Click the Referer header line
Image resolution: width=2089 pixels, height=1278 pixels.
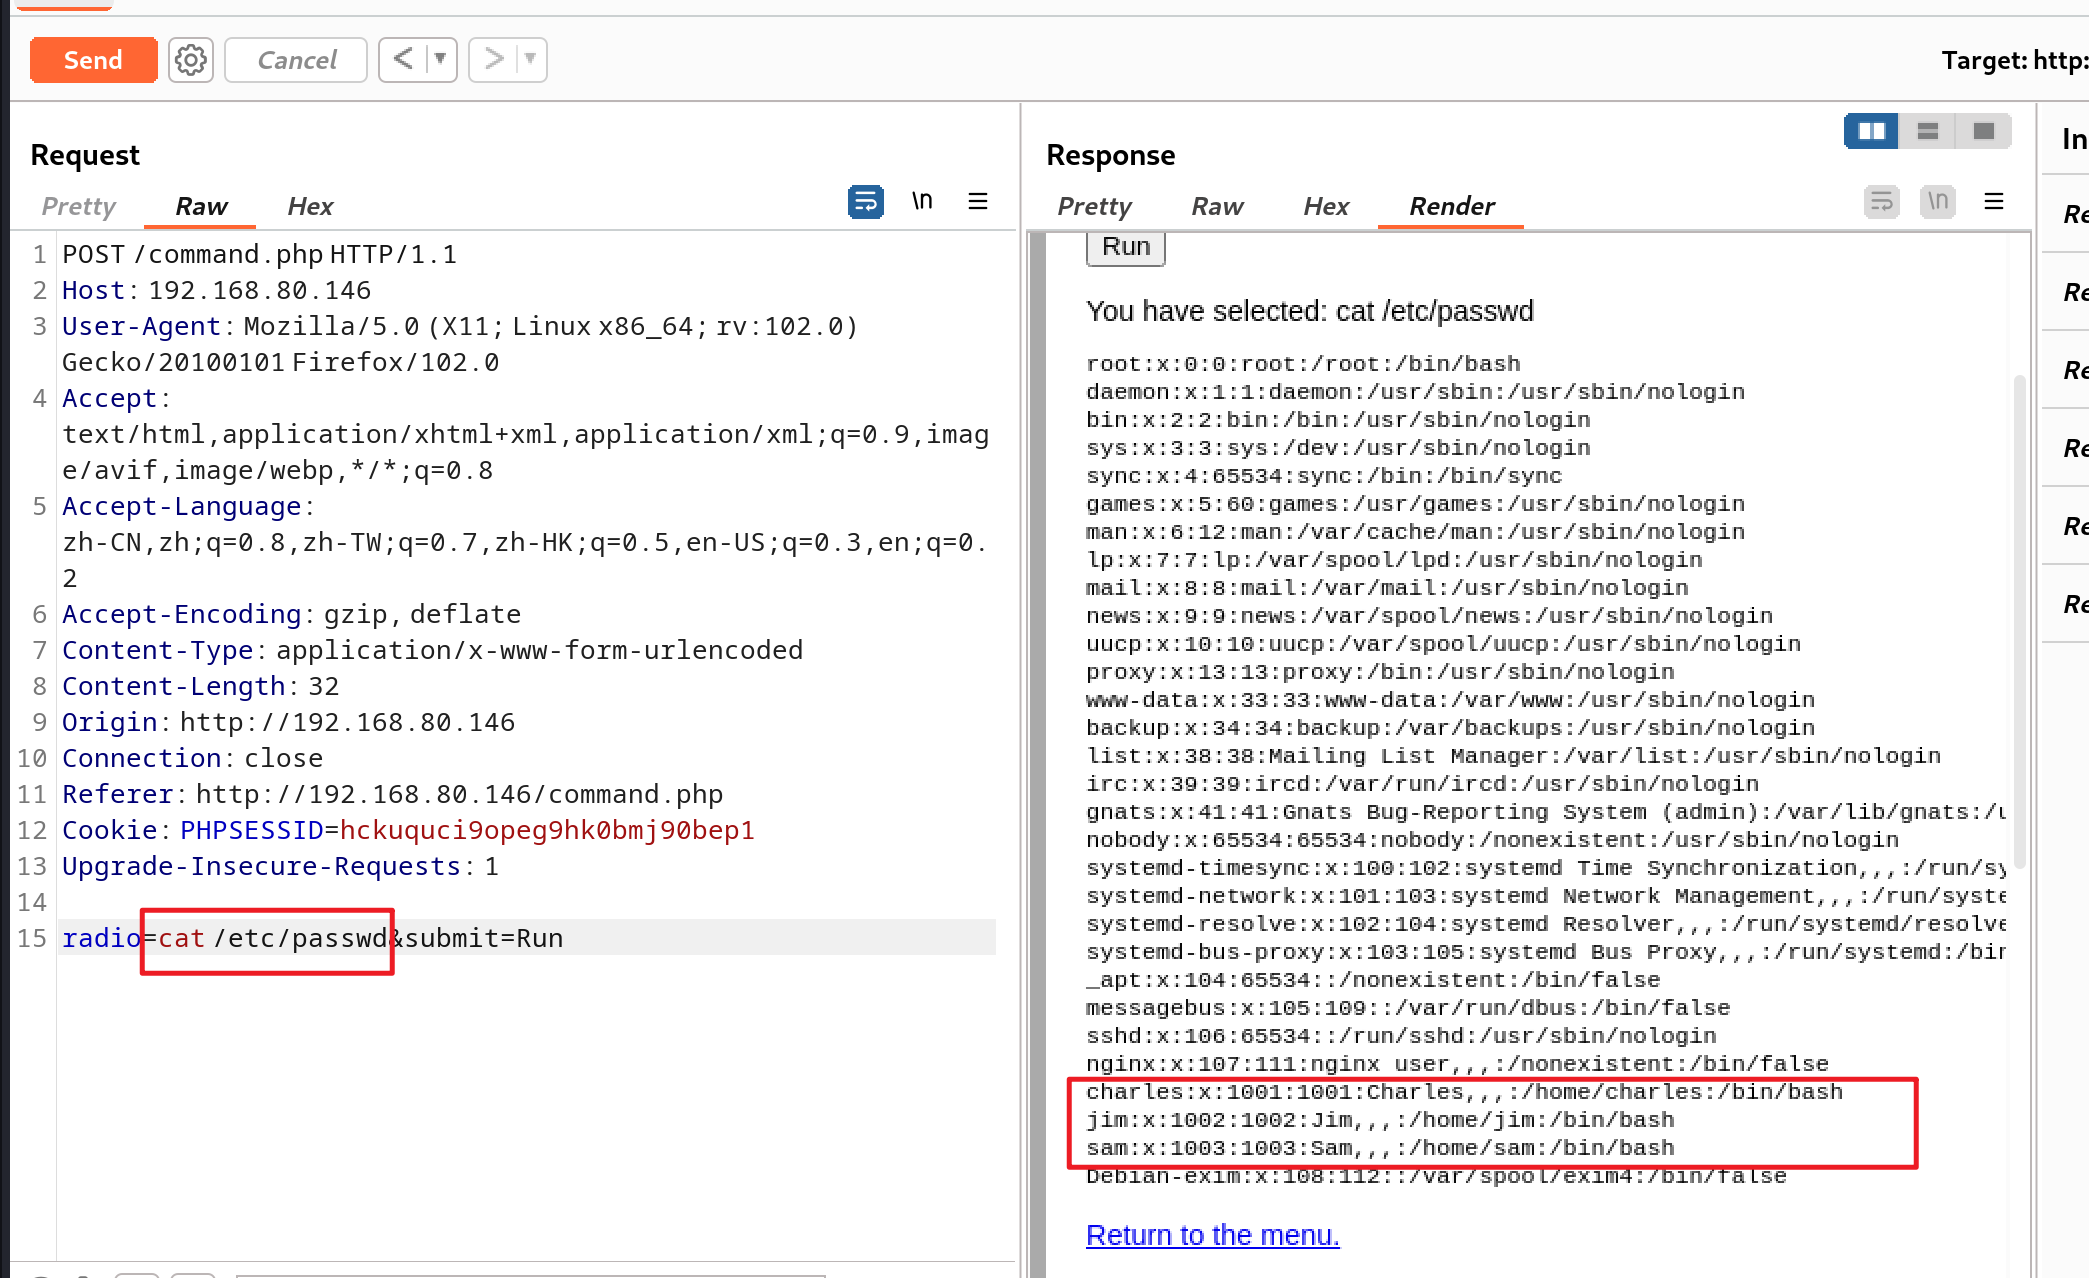point(392,794)
